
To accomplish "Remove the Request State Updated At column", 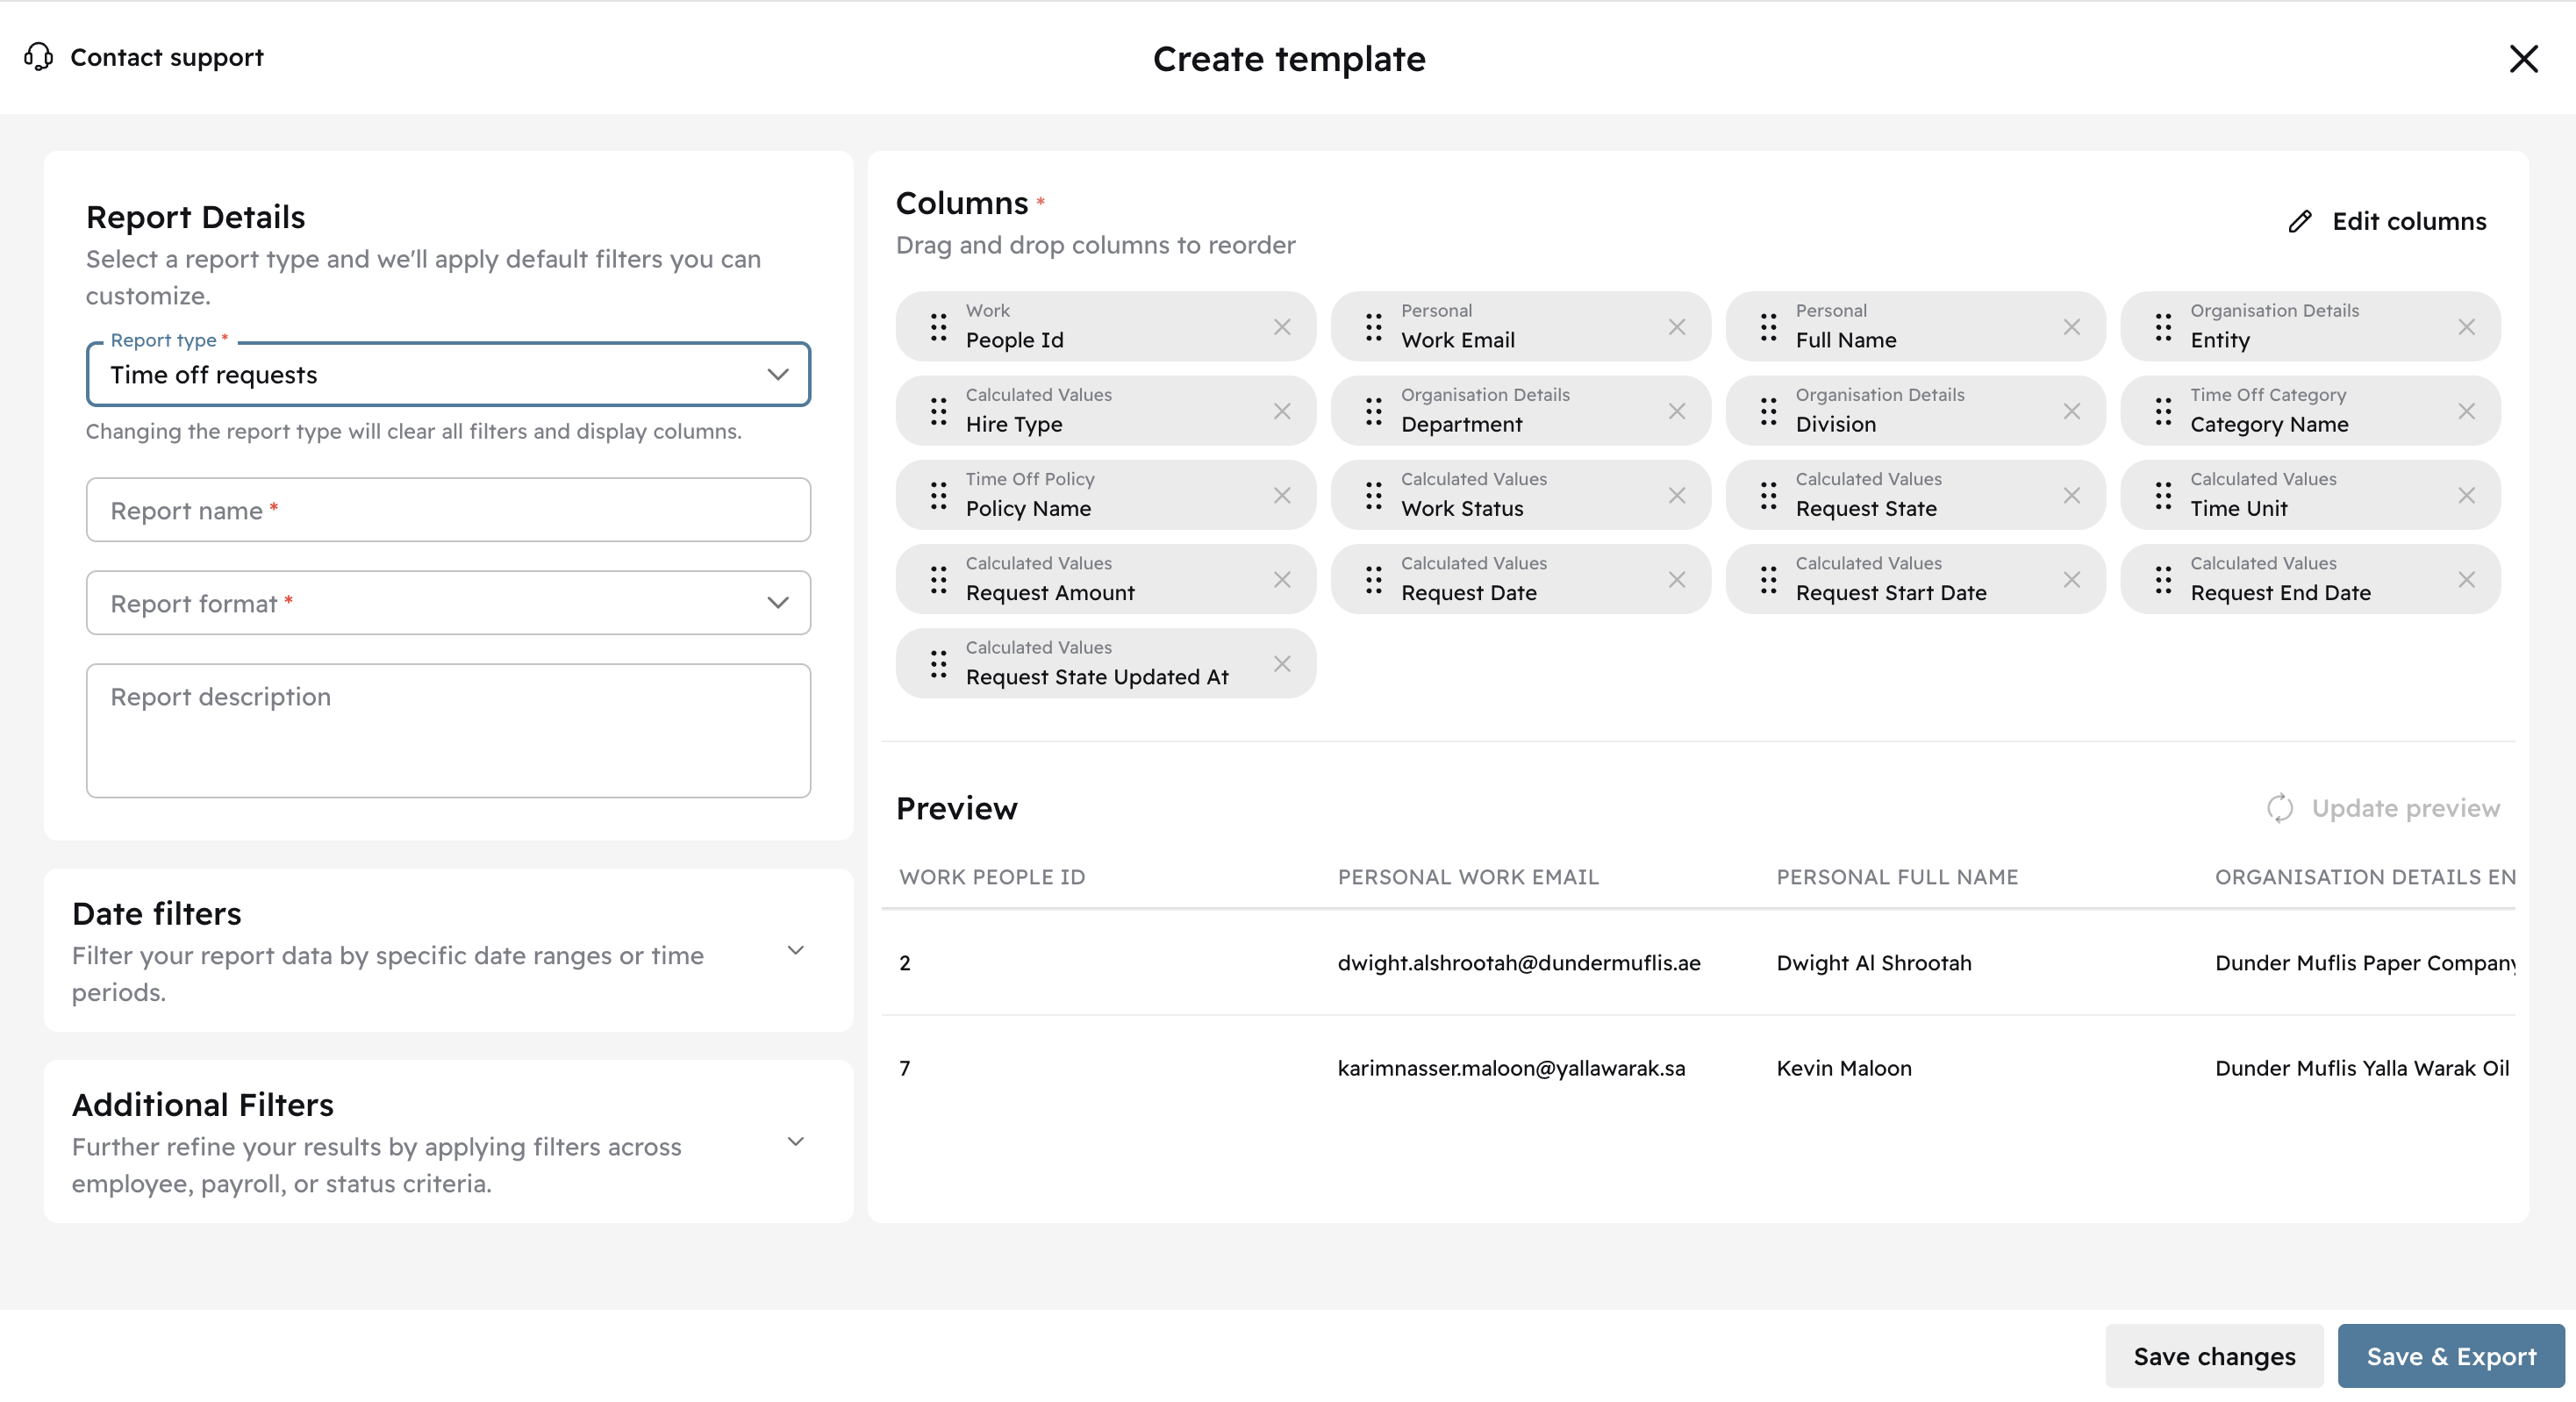I will pos(1282,664).
